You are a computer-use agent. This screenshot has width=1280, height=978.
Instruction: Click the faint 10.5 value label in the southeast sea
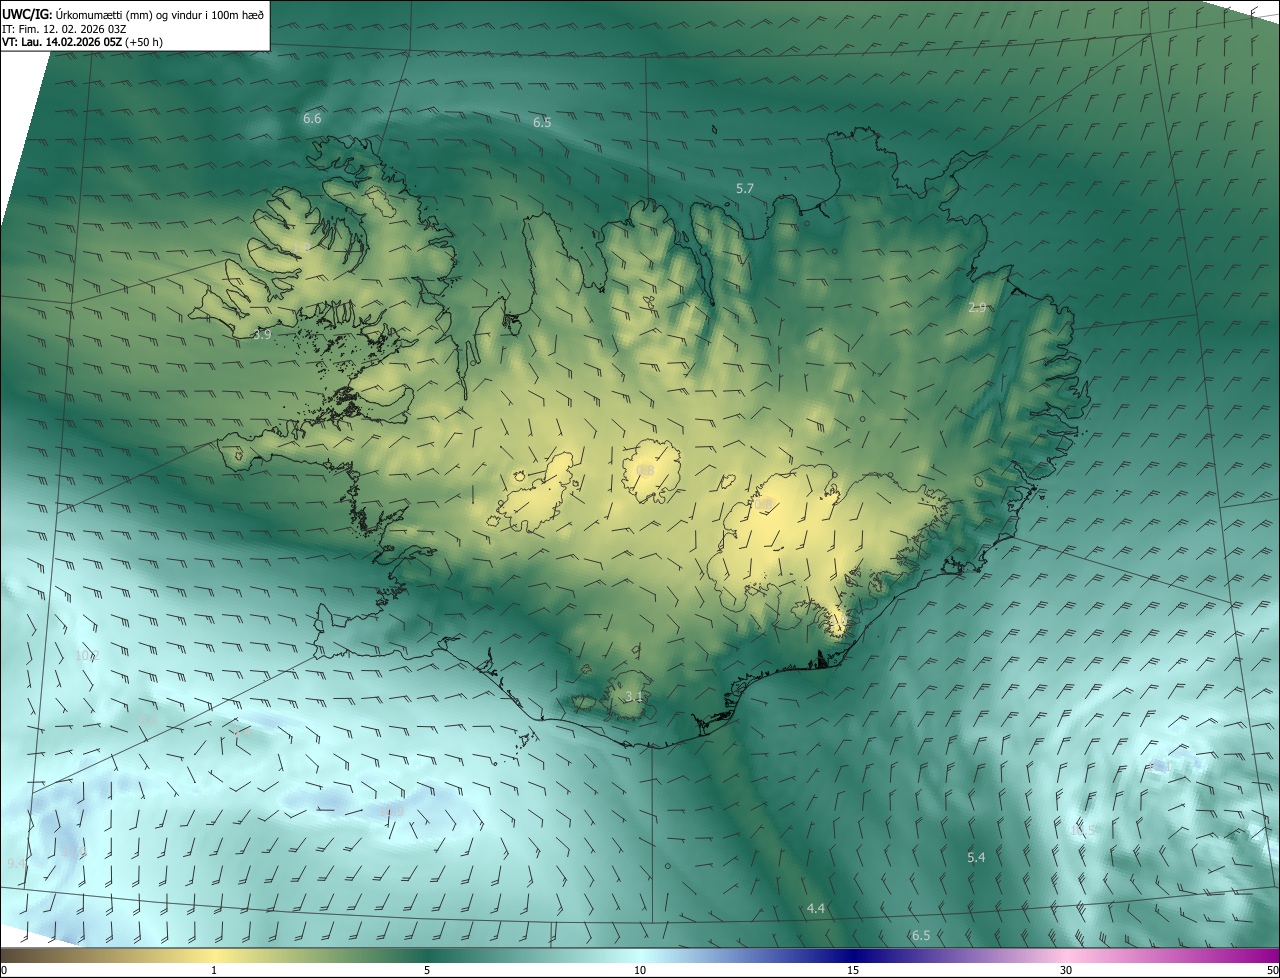point(1084,830)
